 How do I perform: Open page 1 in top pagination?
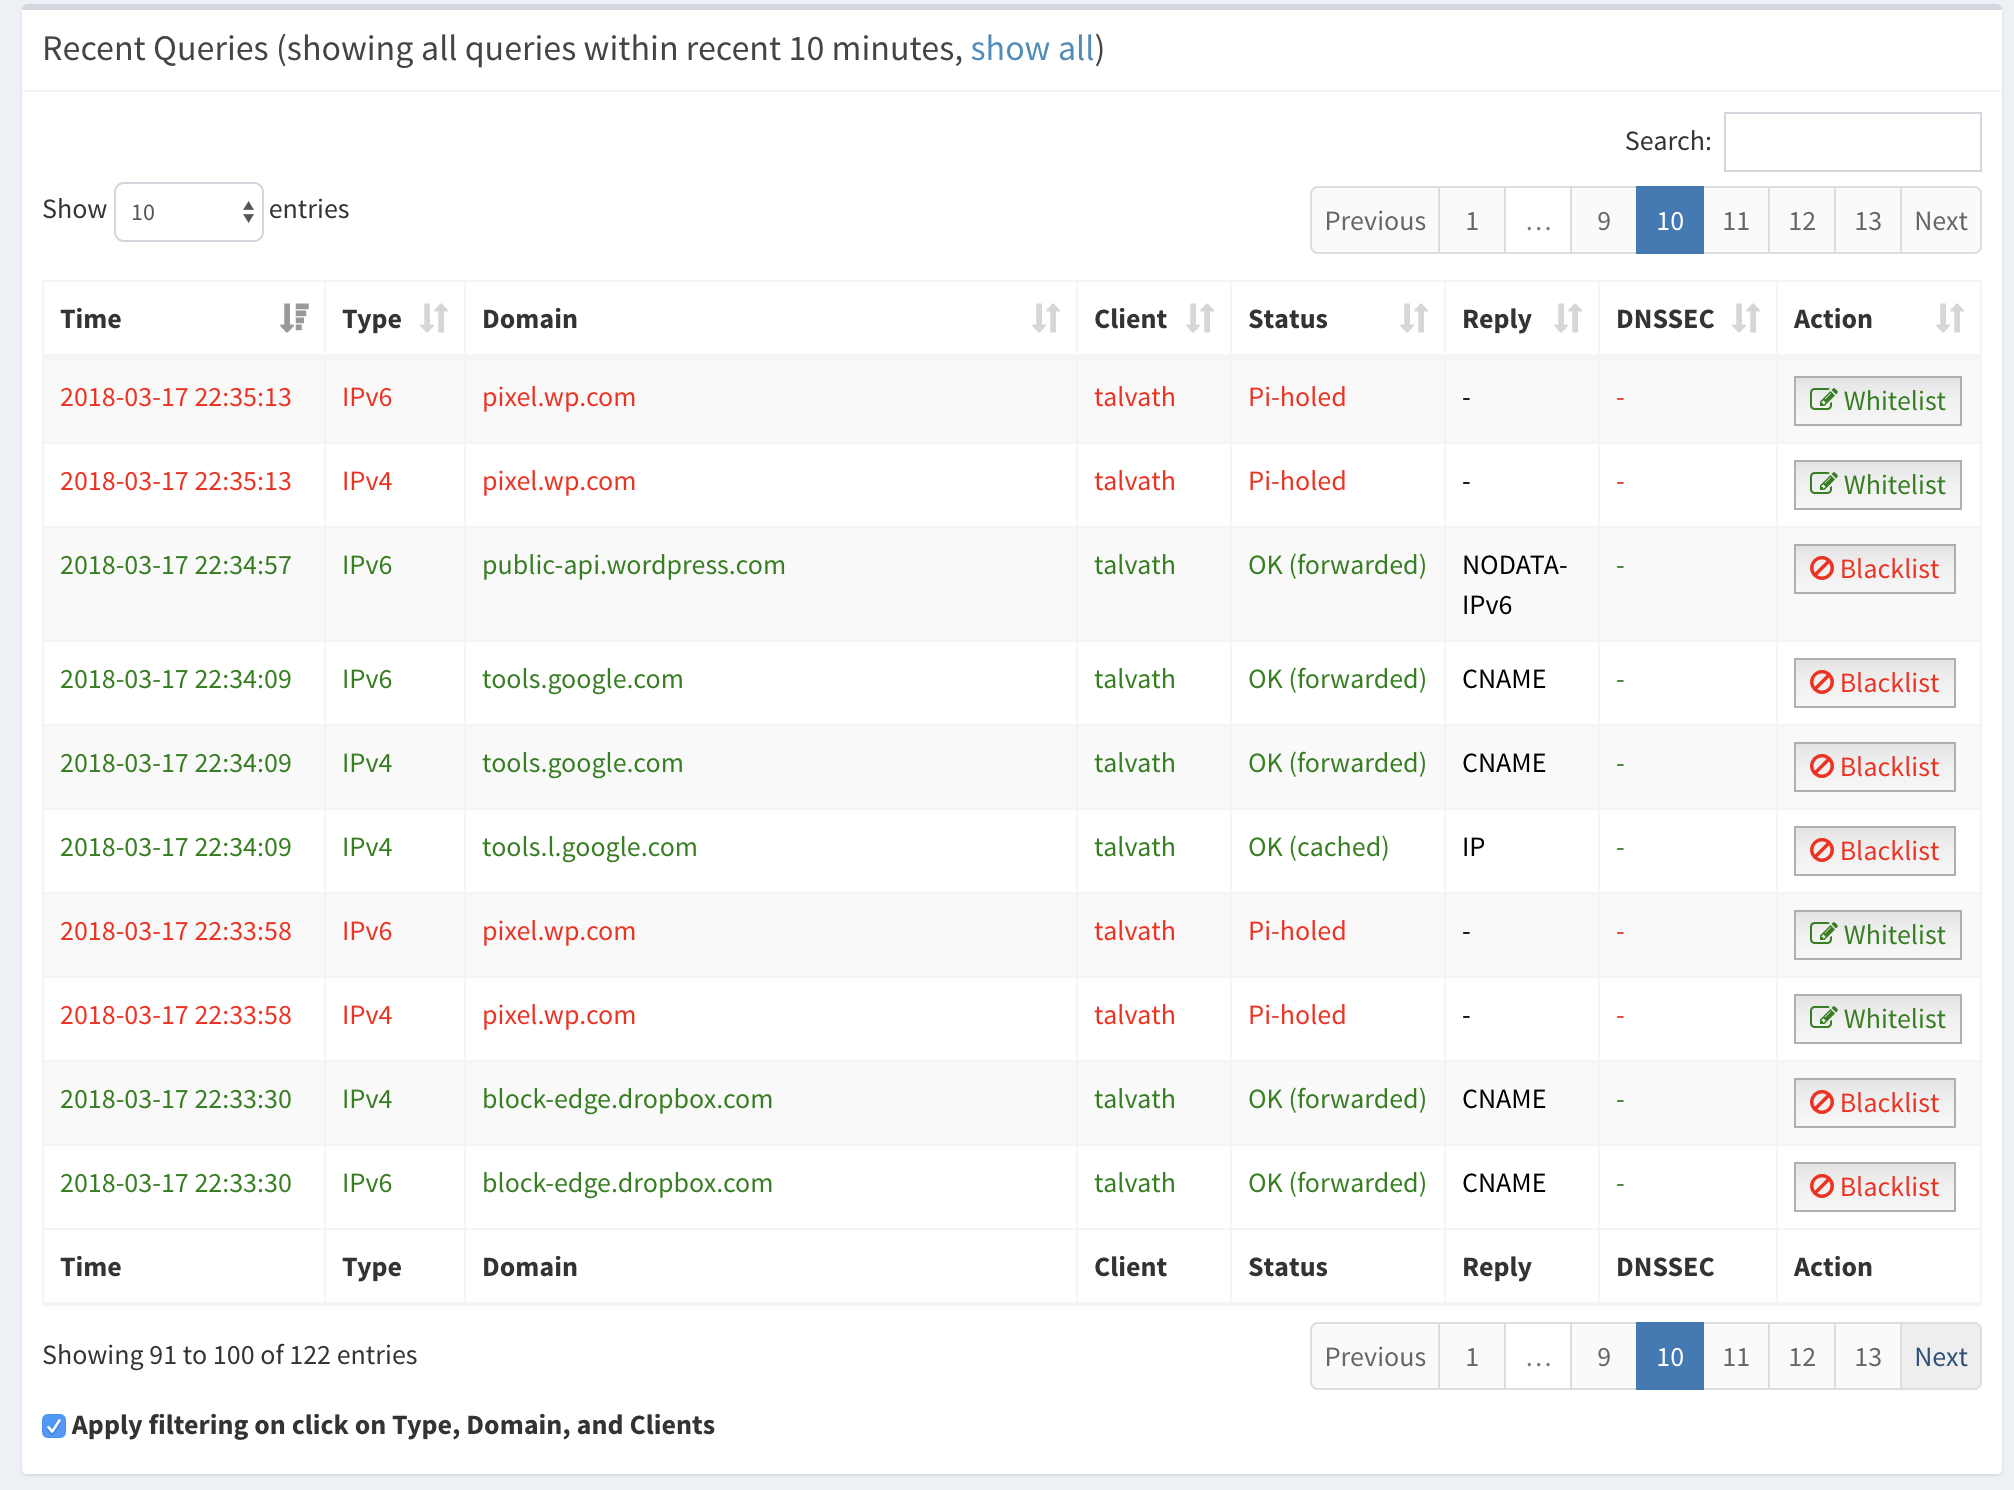click(1472, 220)
